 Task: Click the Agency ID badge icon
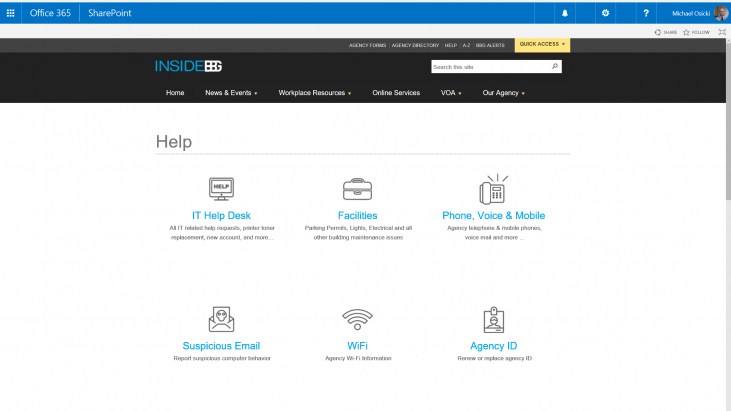[494, 320]
